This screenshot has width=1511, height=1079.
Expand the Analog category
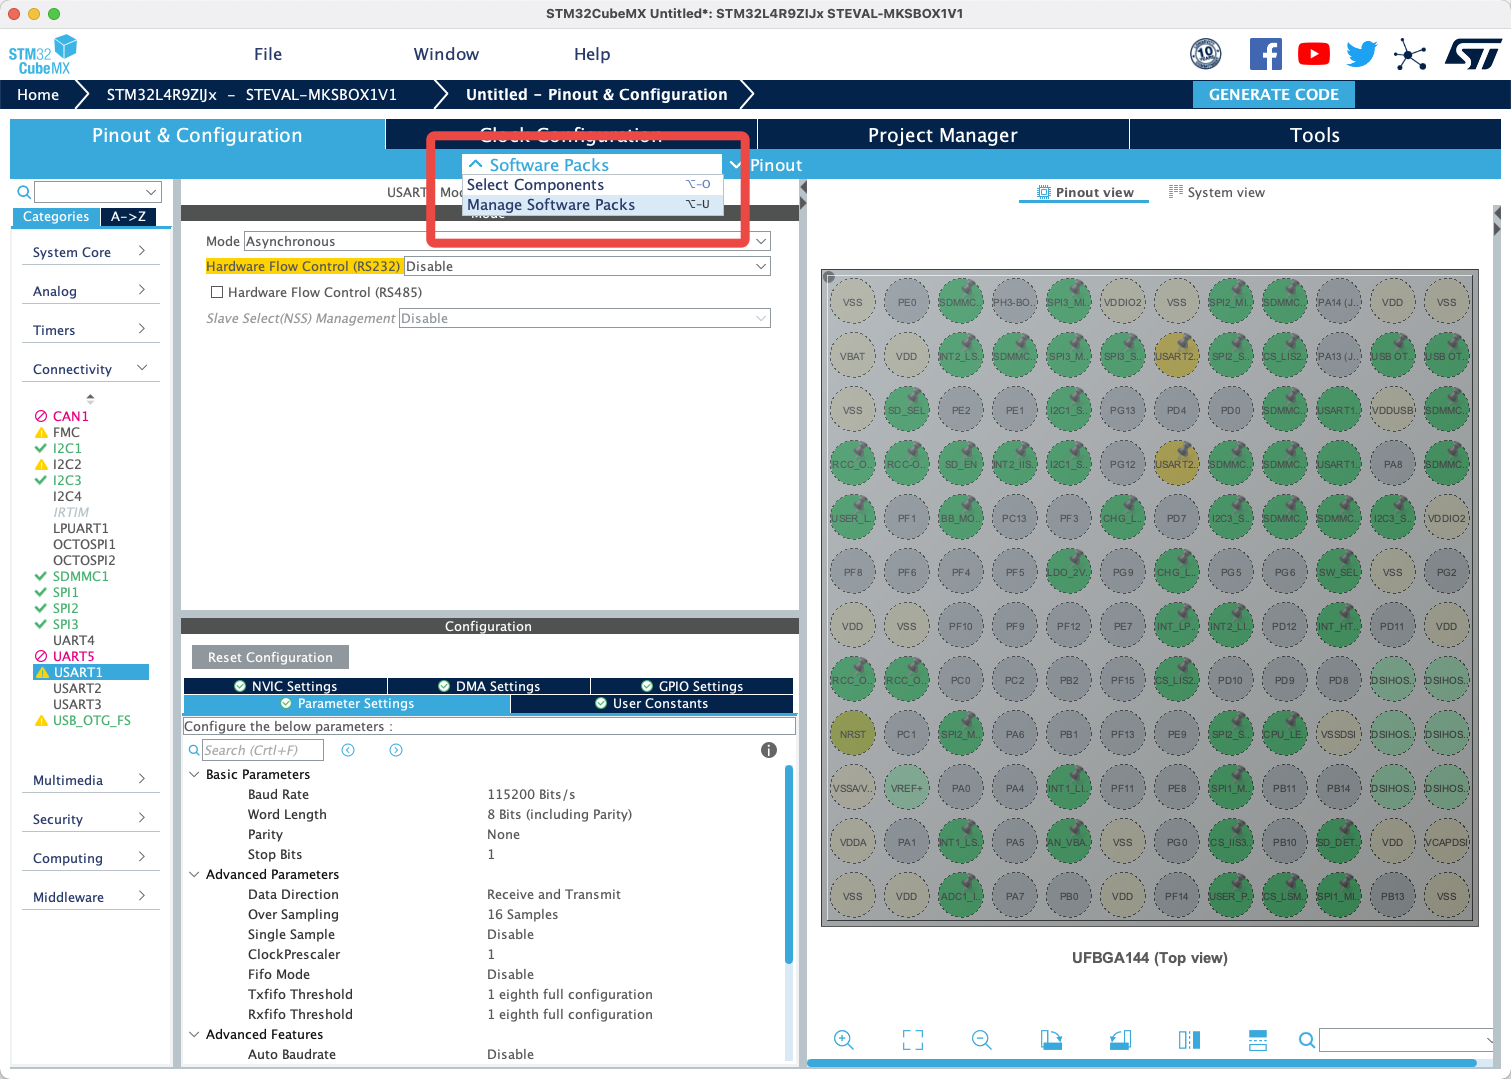[90, 291]
